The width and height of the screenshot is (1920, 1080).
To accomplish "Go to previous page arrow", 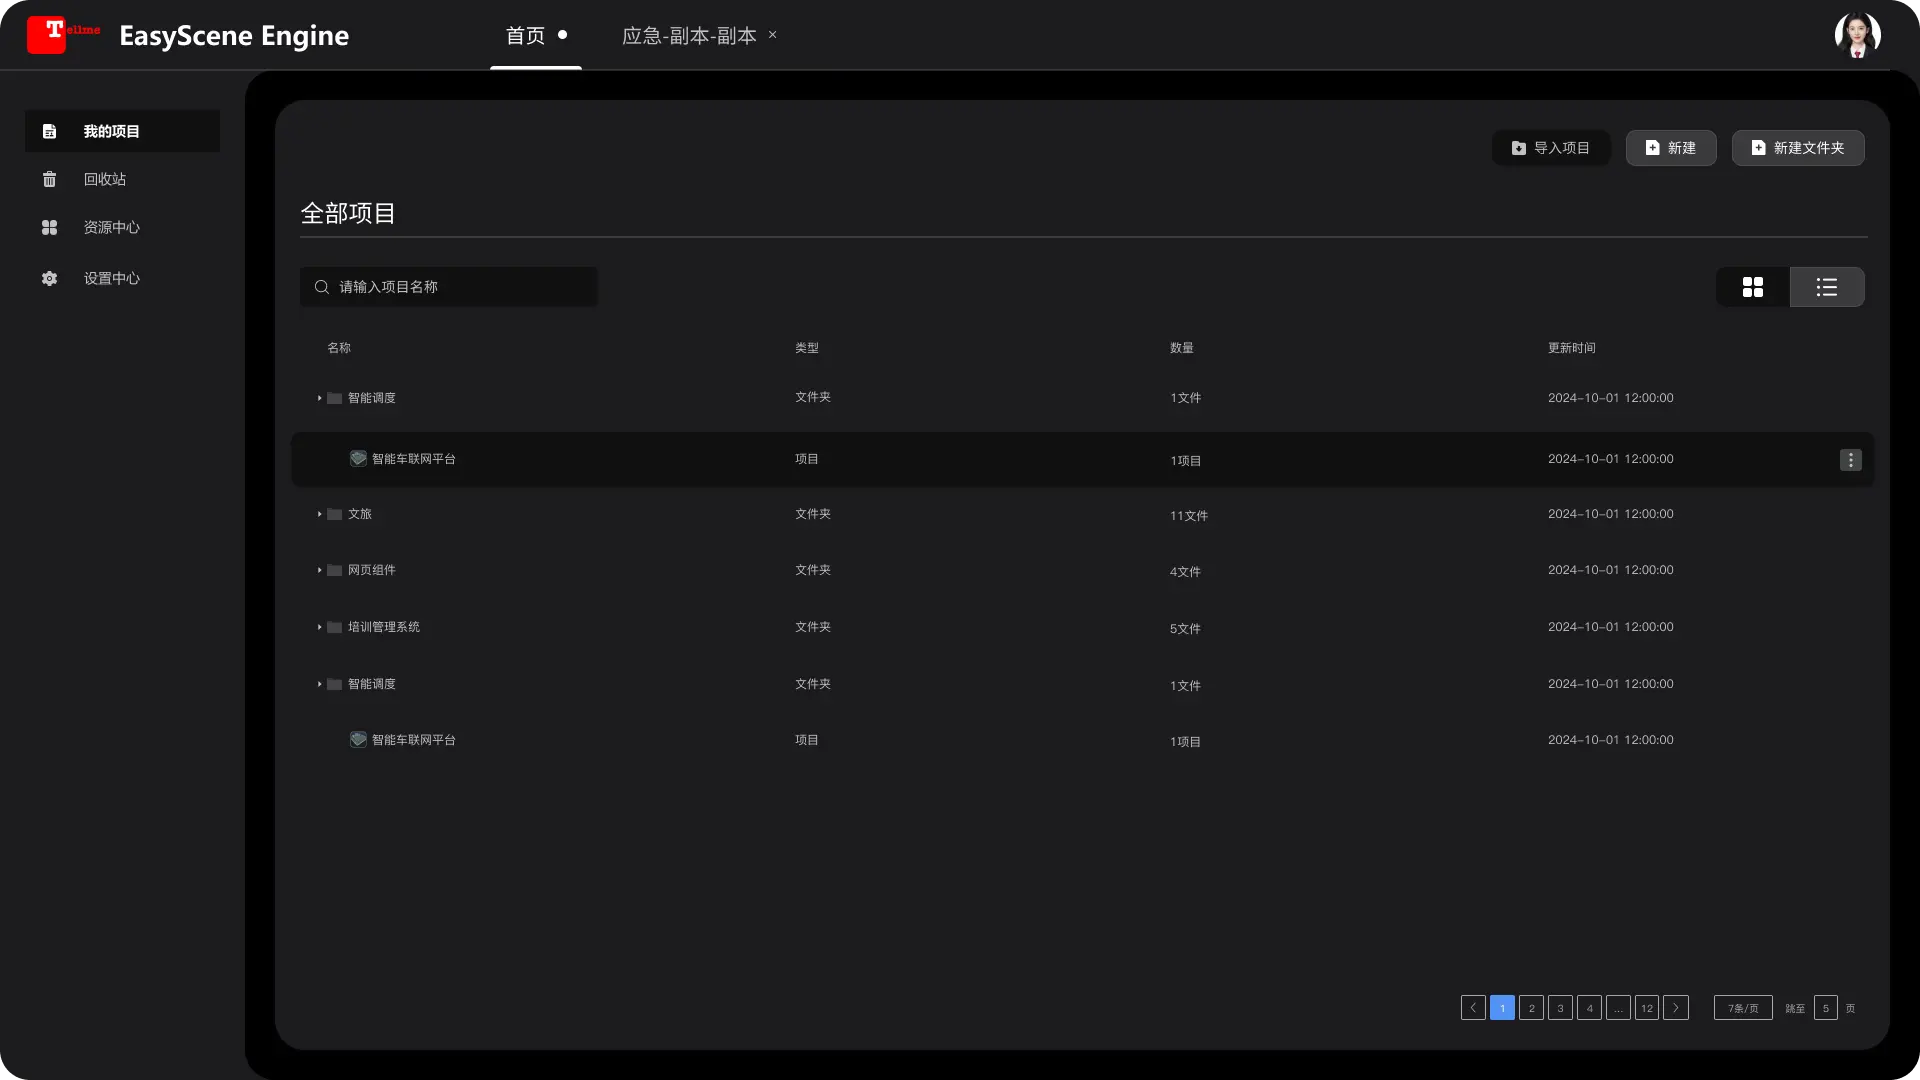I will tap(1473, 1008).
